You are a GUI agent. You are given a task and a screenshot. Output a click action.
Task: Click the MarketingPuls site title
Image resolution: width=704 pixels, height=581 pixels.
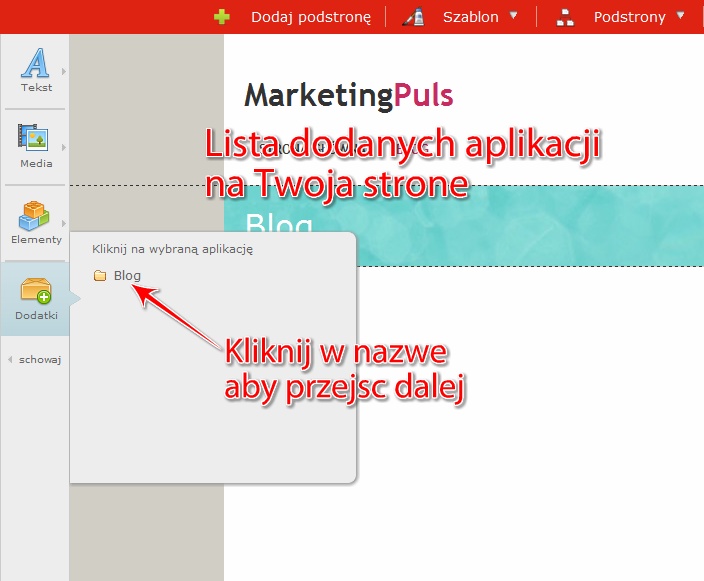348,95
